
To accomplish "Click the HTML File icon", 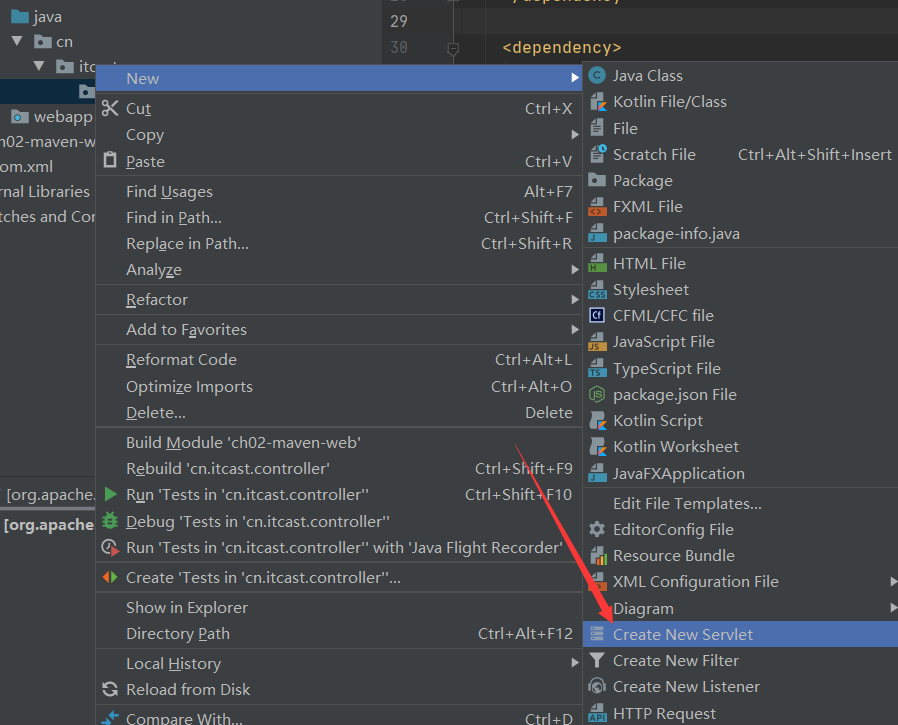I will (597, 263).
